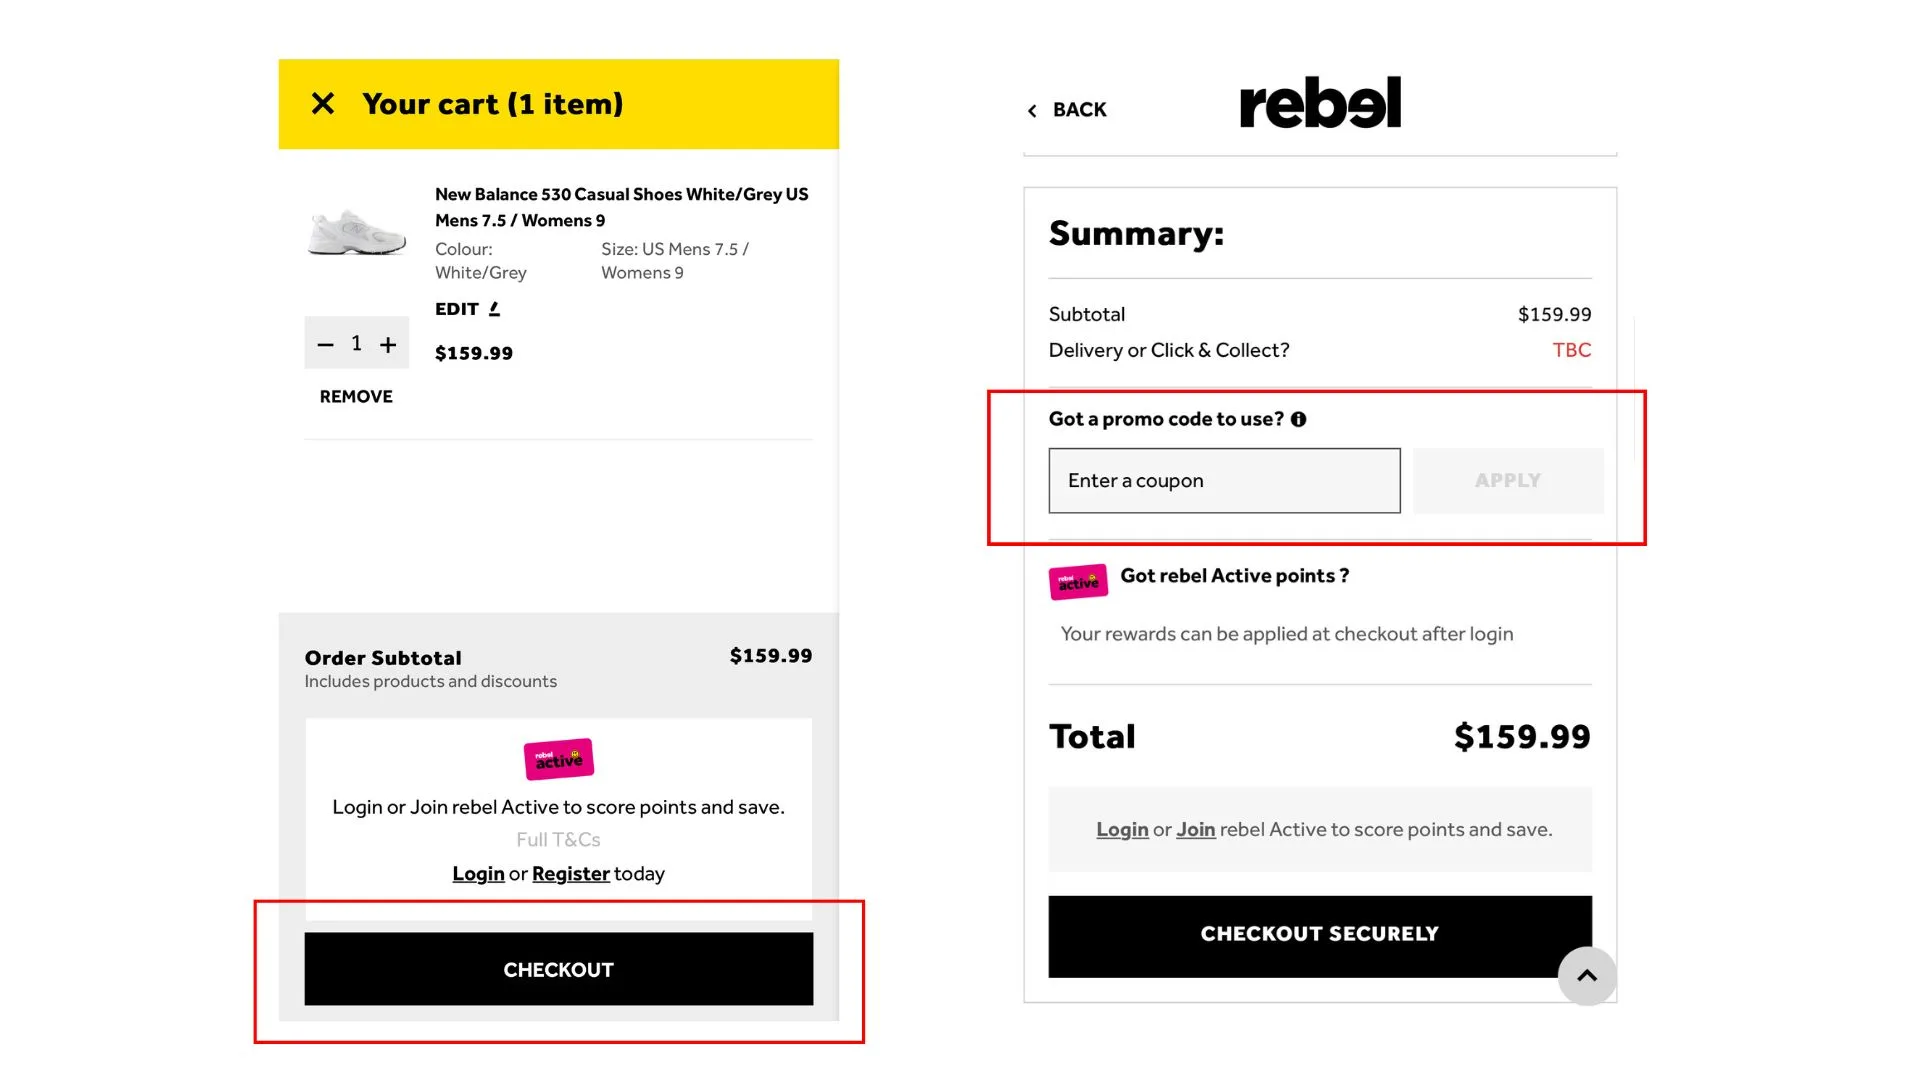Apply the entered coupon code
This screenshot has width=1920, height=1080.
point(1507,480)
